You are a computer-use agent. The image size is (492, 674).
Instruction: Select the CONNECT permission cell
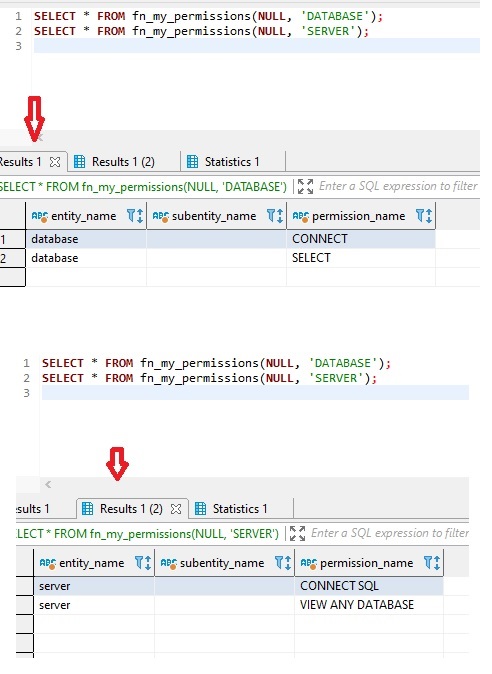(x=361, y=239)
